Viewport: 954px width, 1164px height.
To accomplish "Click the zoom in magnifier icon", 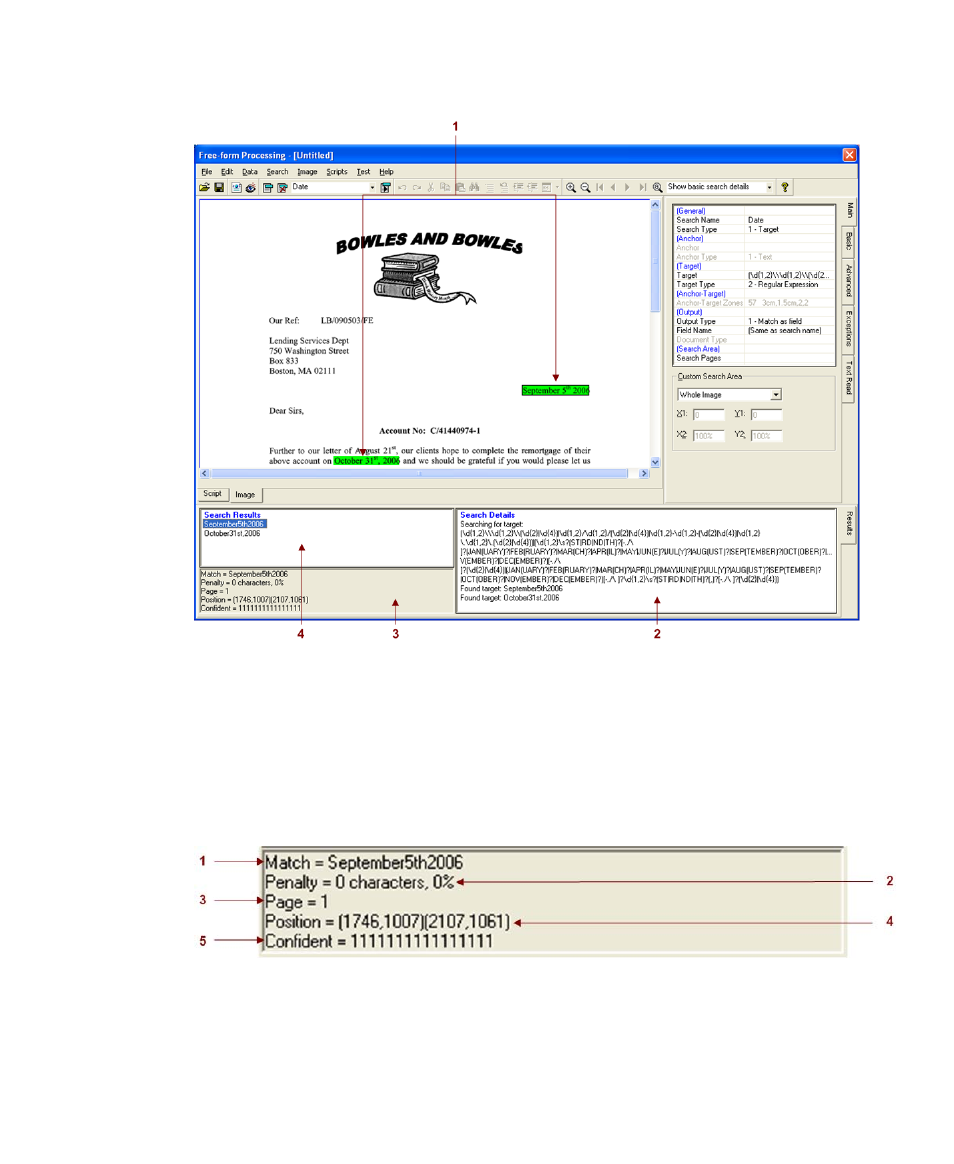I will [571, 188].
